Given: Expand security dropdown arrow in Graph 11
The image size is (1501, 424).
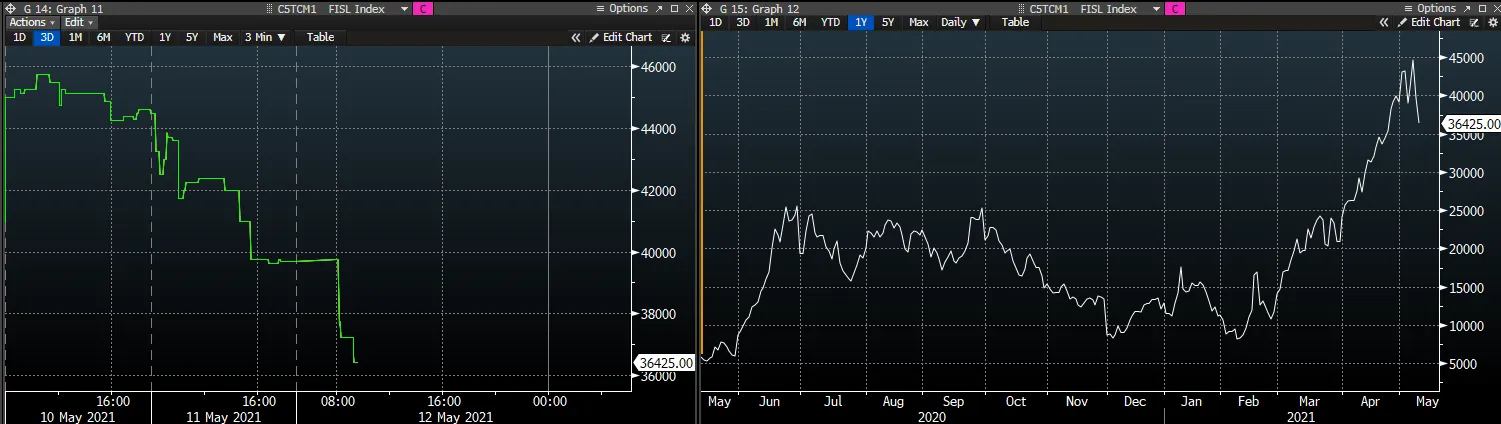Looking at the screenshot, I should click(404, 8).
